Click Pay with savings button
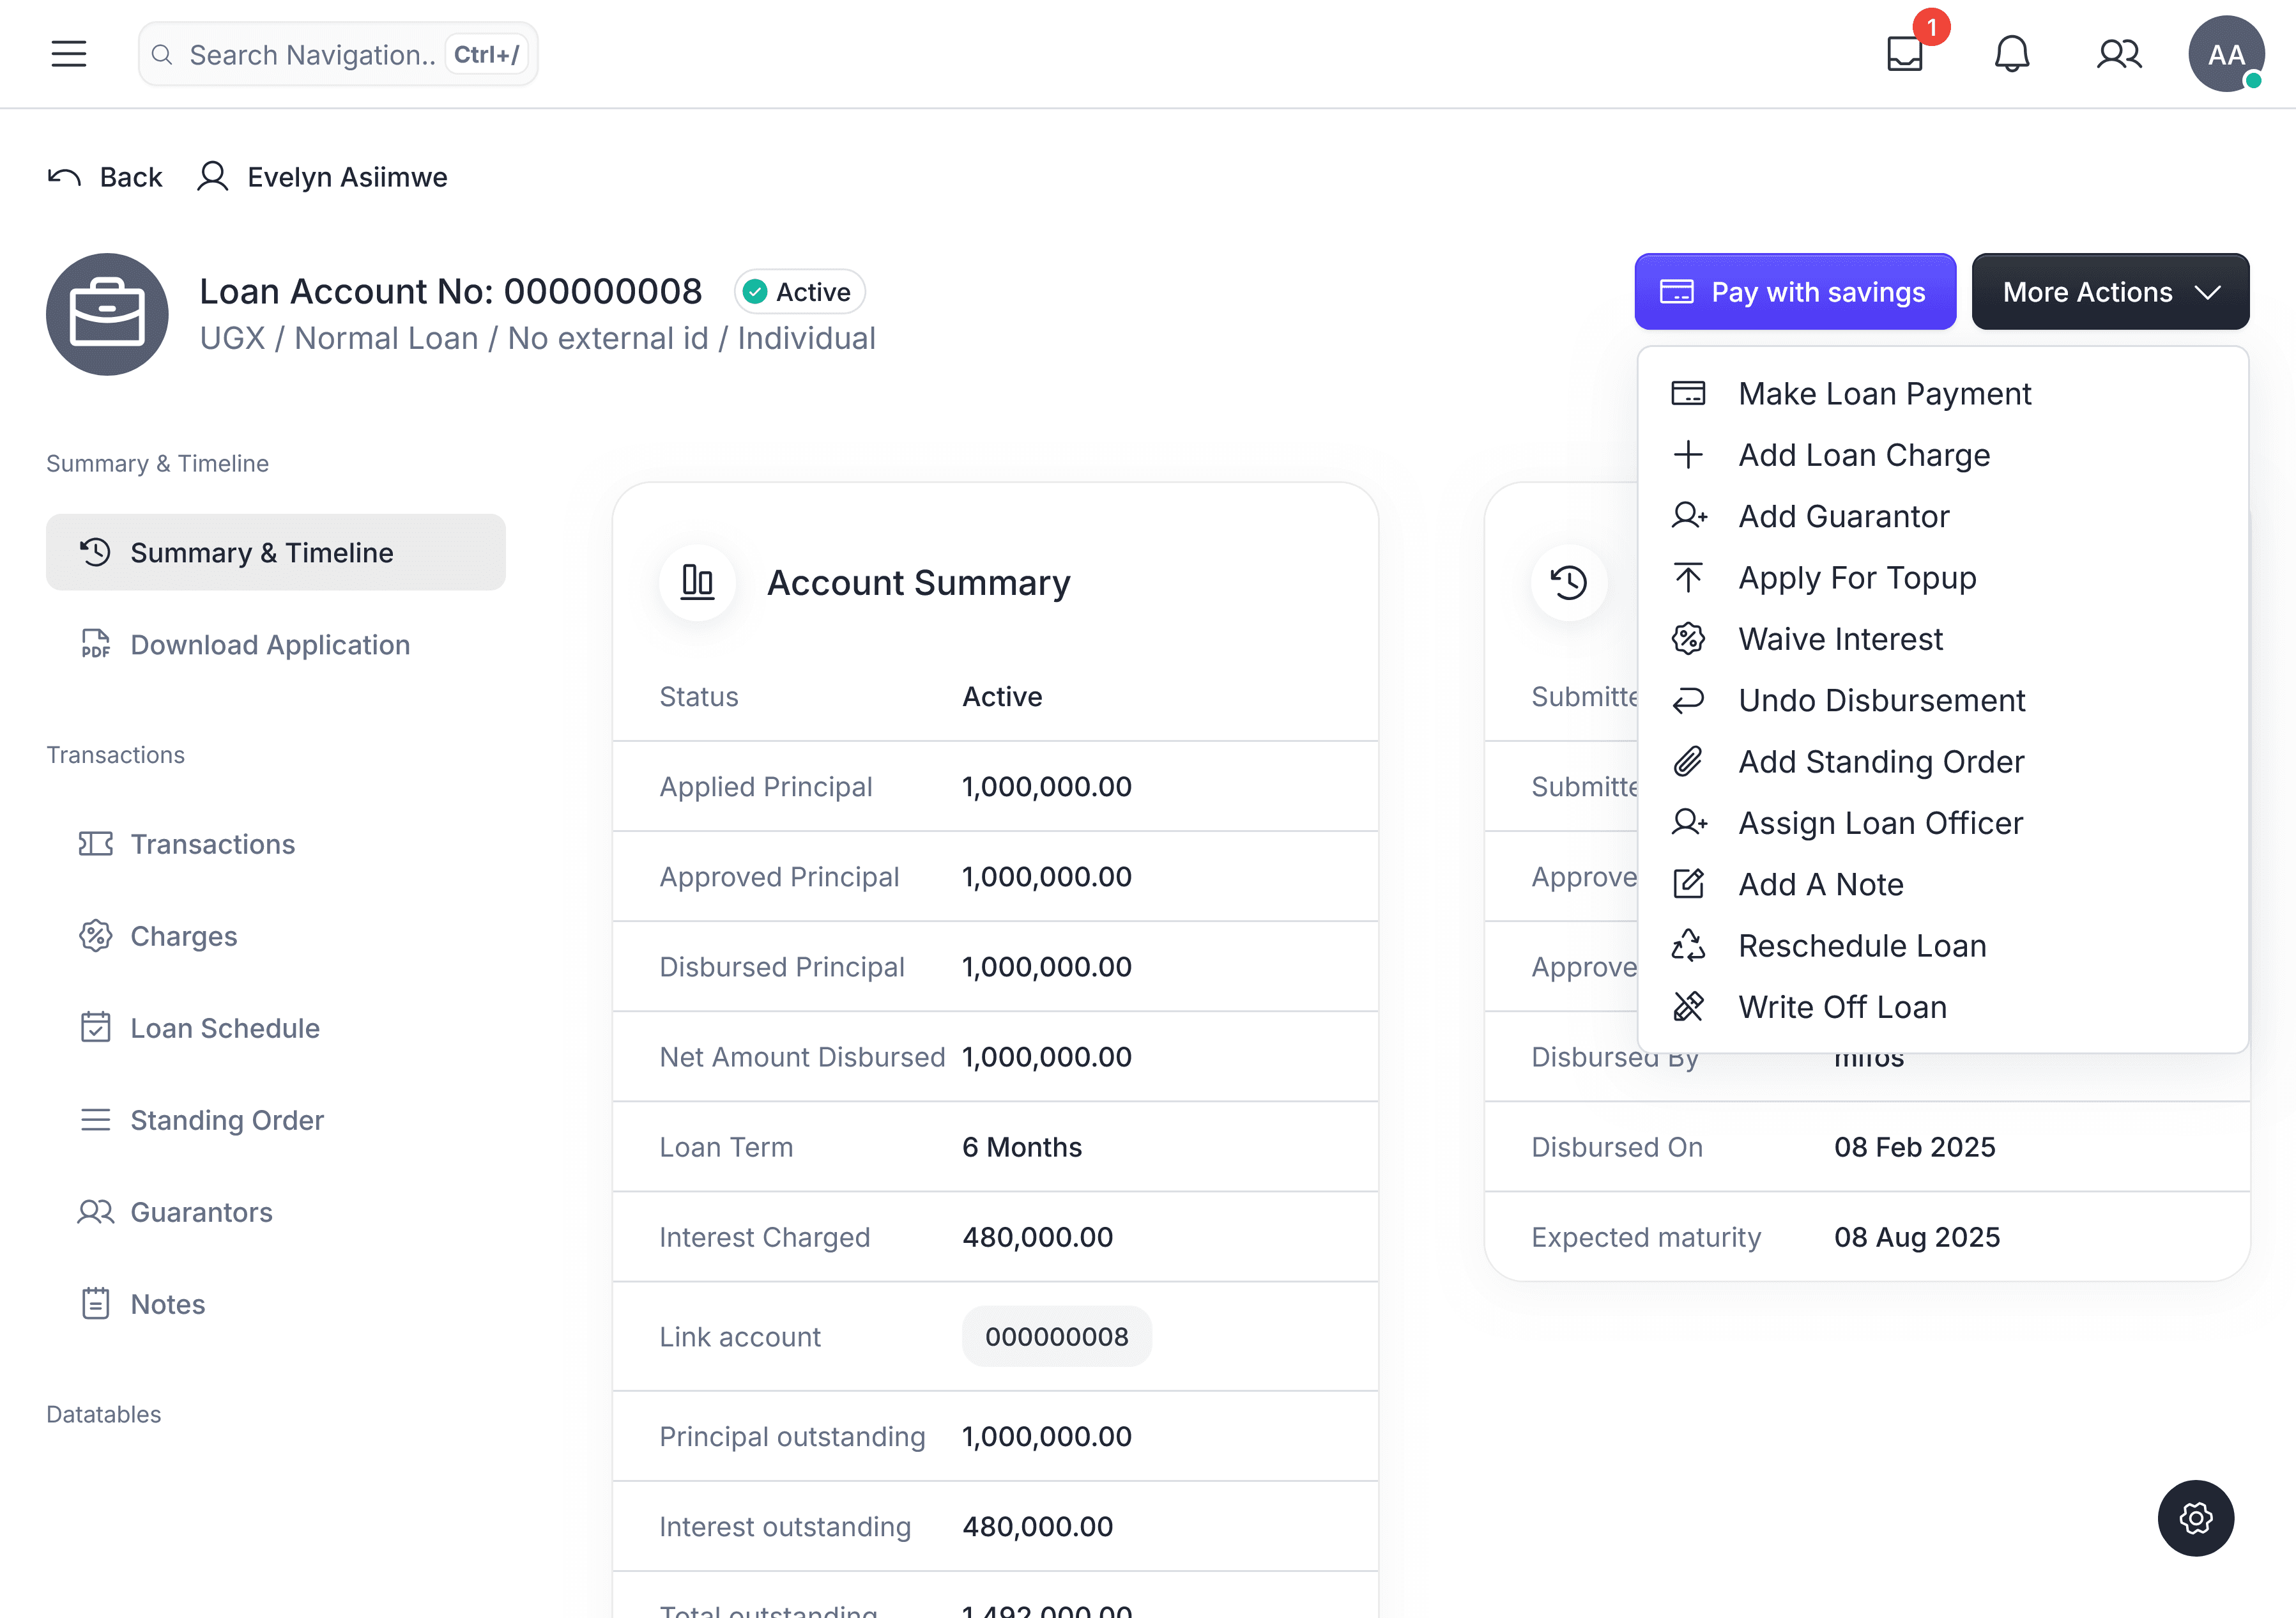This screenshot has height=1618, width=2296. [x=1795, y=292]
